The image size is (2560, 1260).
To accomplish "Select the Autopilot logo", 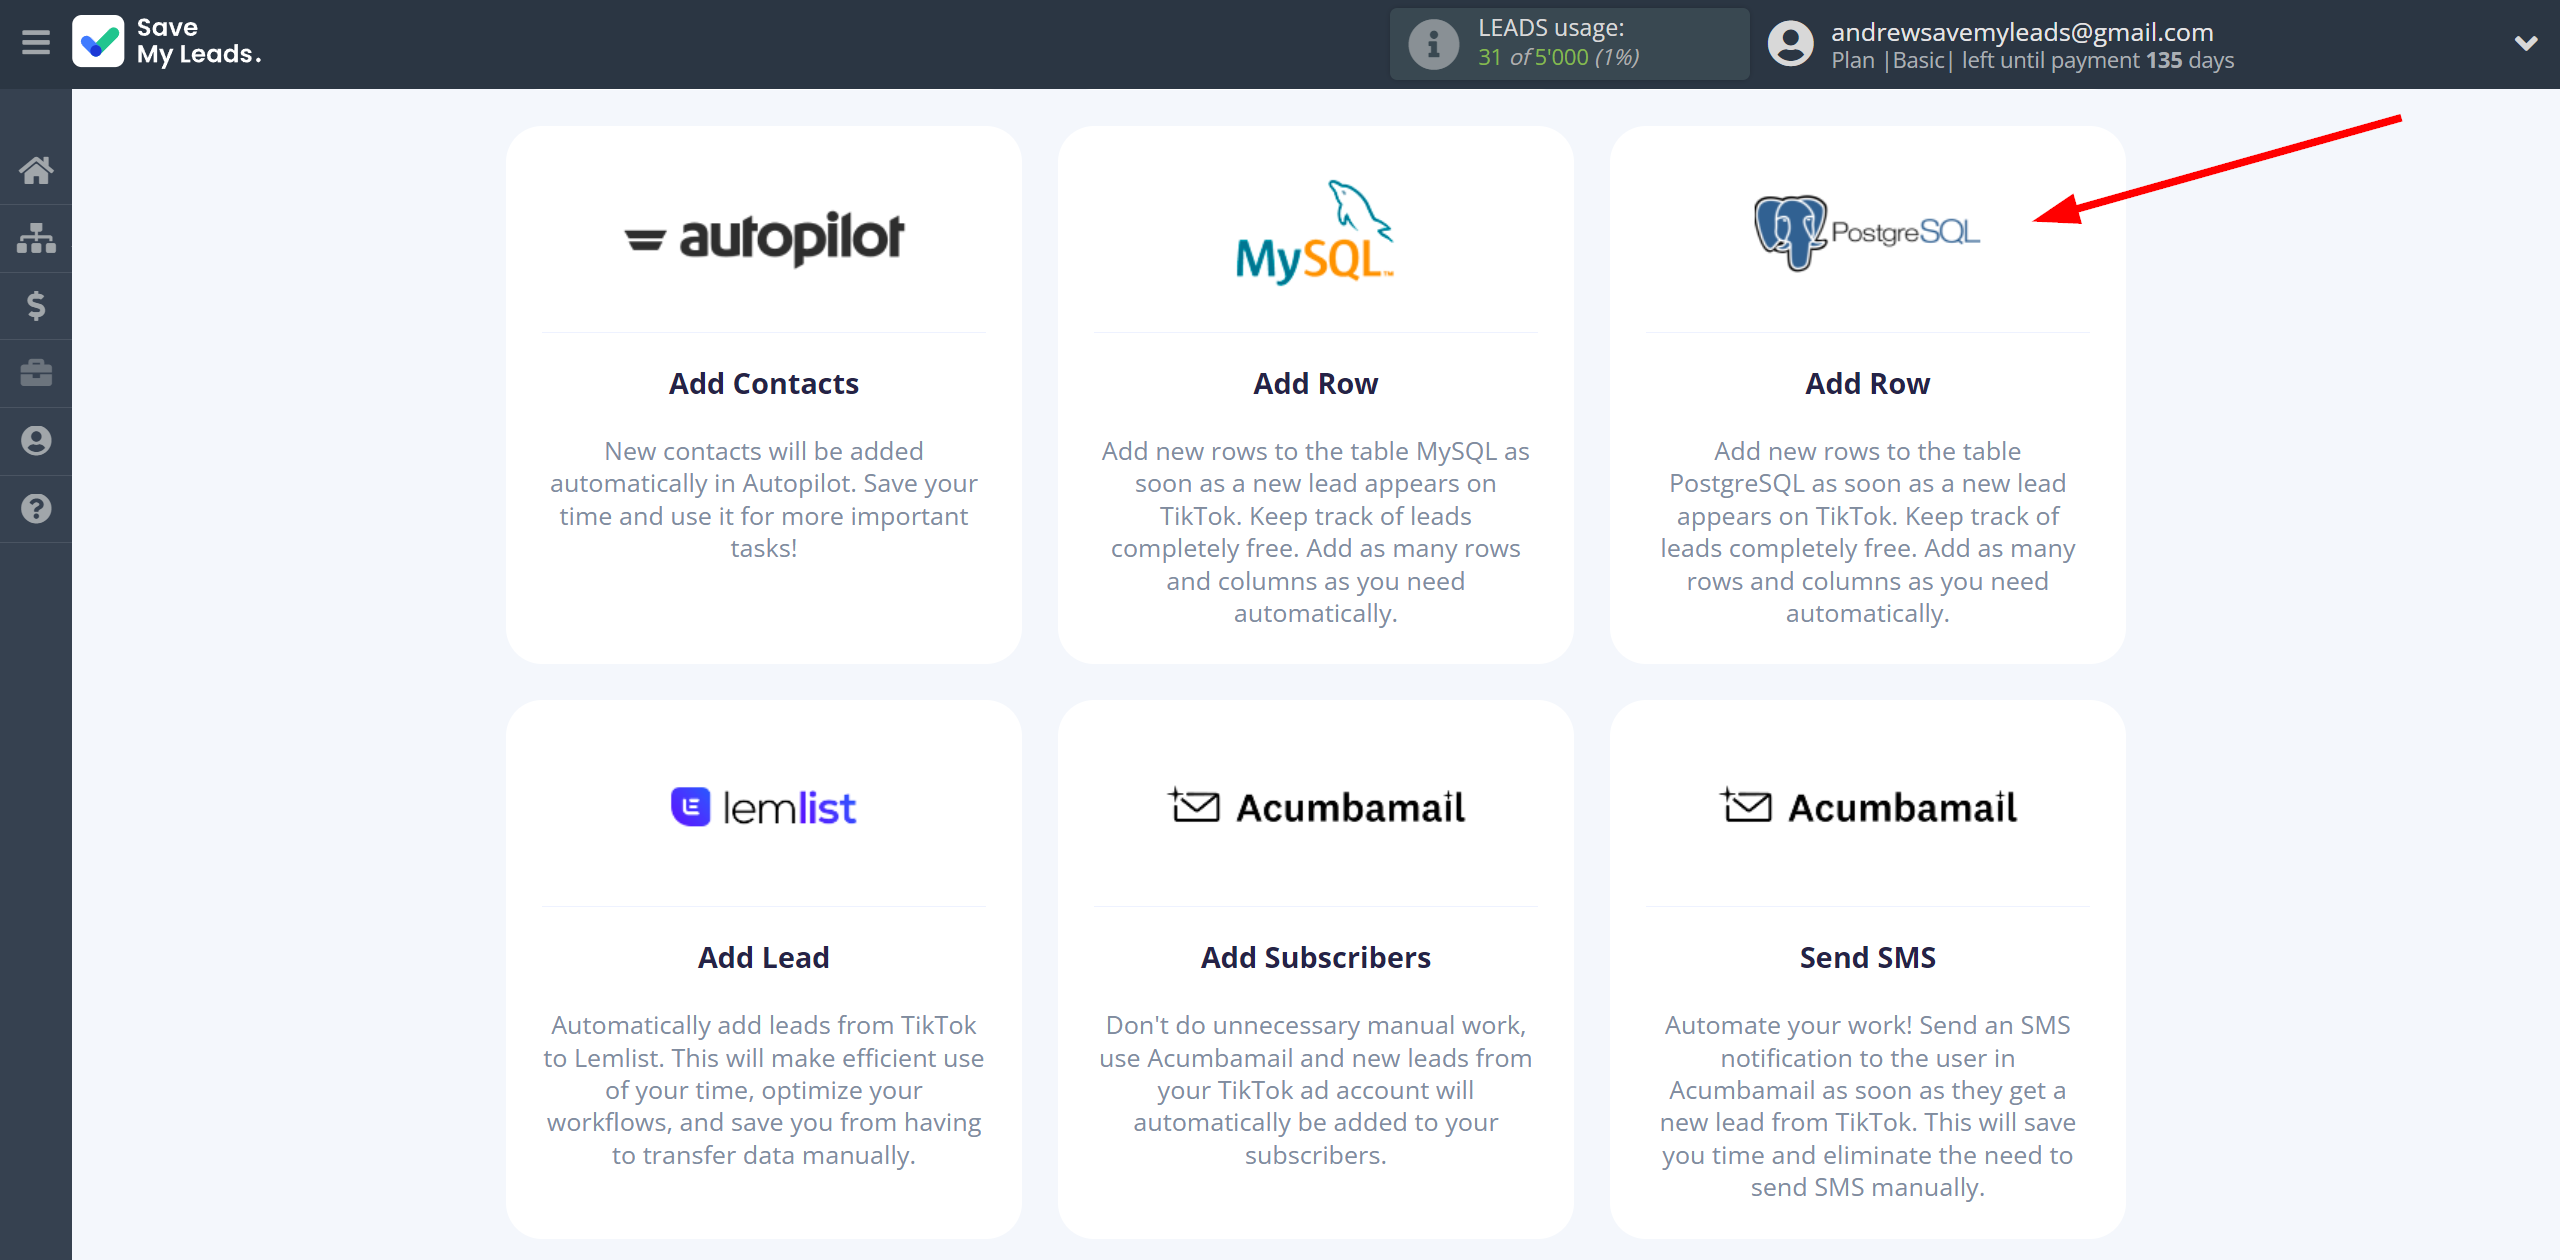I will [764, 238].
